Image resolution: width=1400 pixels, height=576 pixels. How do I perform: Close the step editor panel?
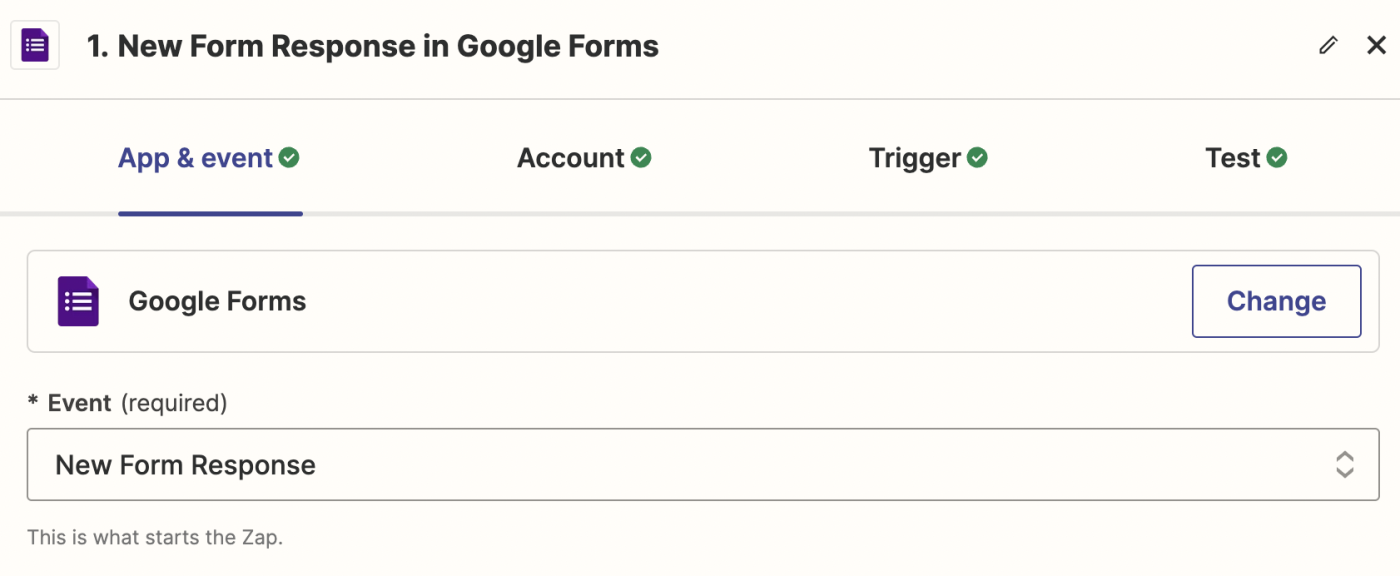(x=1376, y=45)
